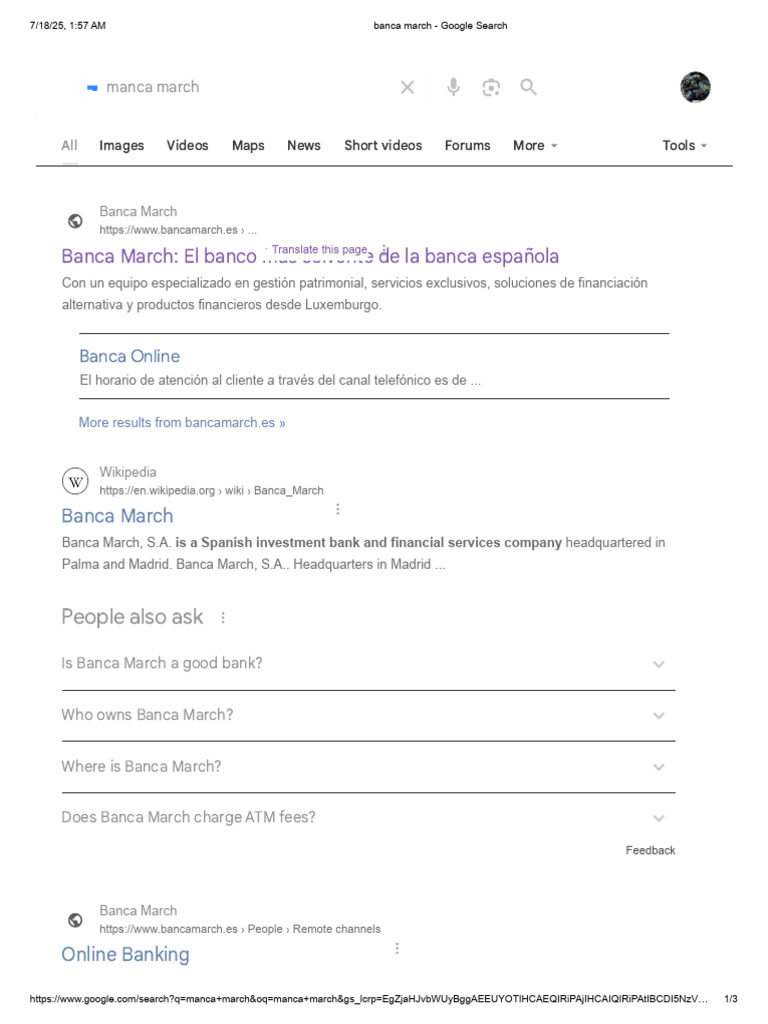The image size is (768, 1024).
Task: Clear the search box with the X icon
Action: [408, 87]
